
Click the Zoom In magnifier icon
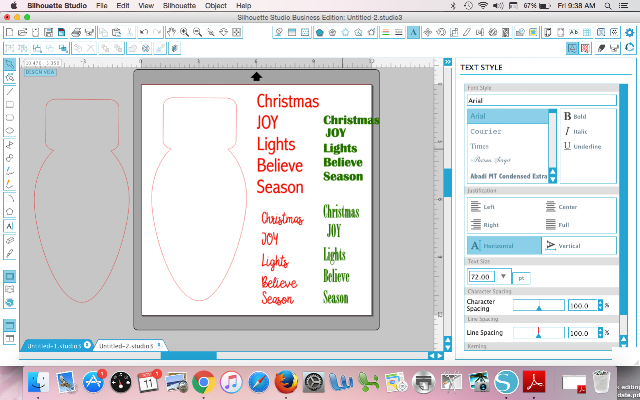(x=184, y=32)
